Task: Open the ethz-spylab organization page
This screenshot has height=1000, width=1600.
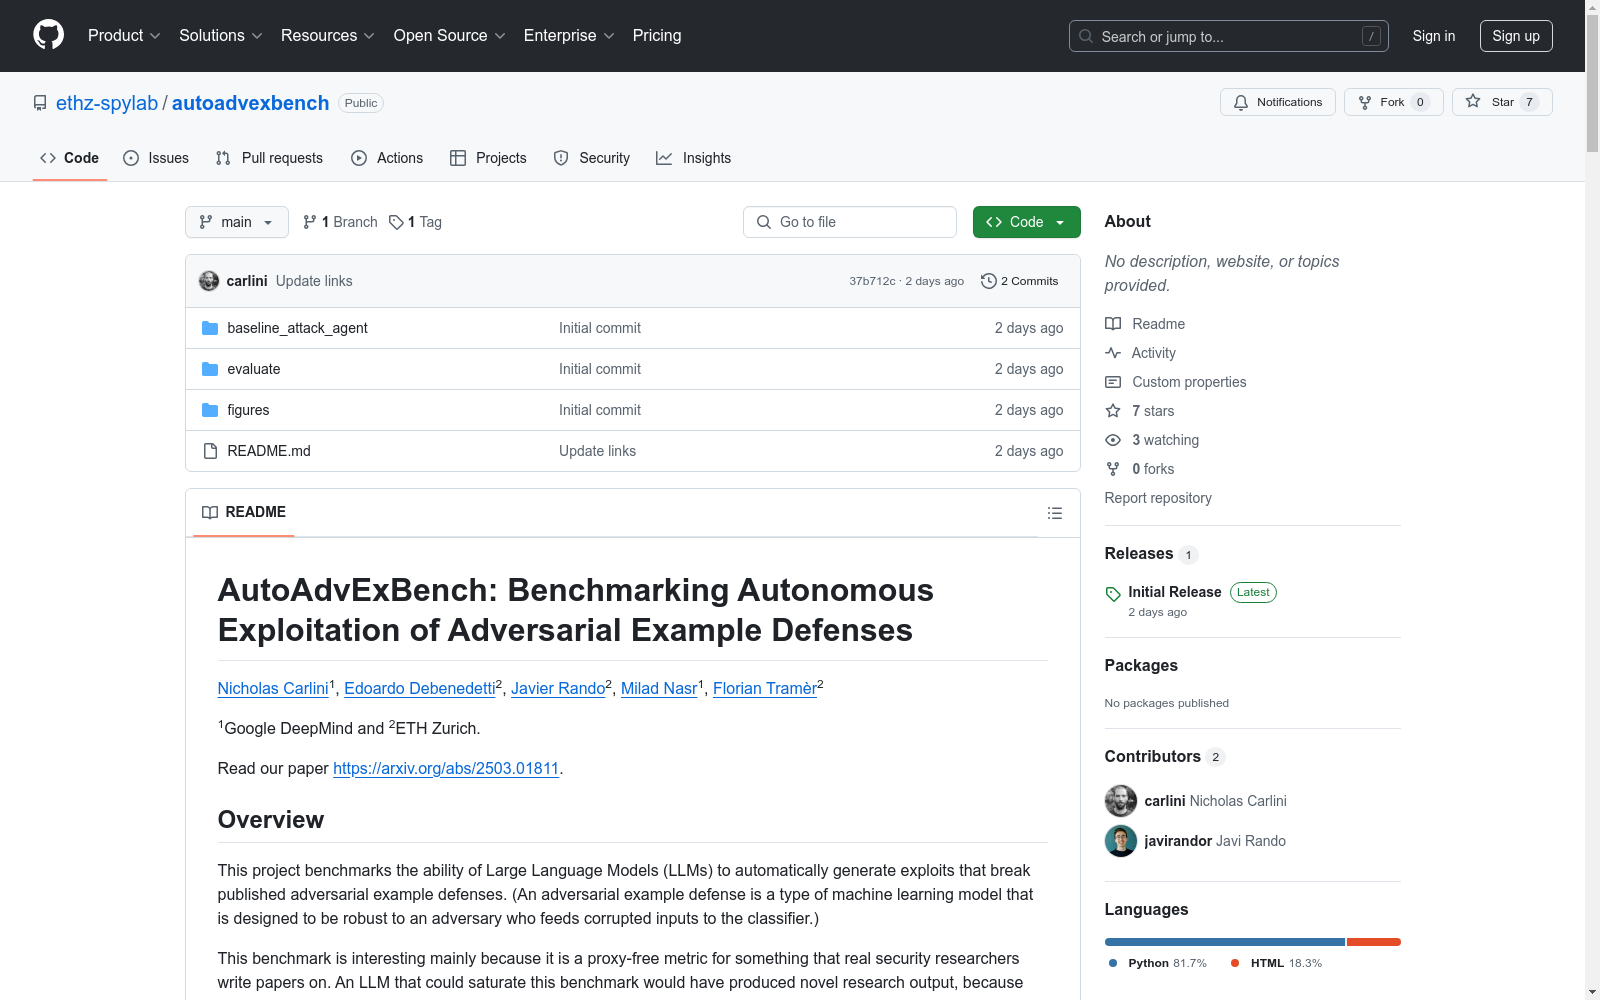Action: click(107, 103)
